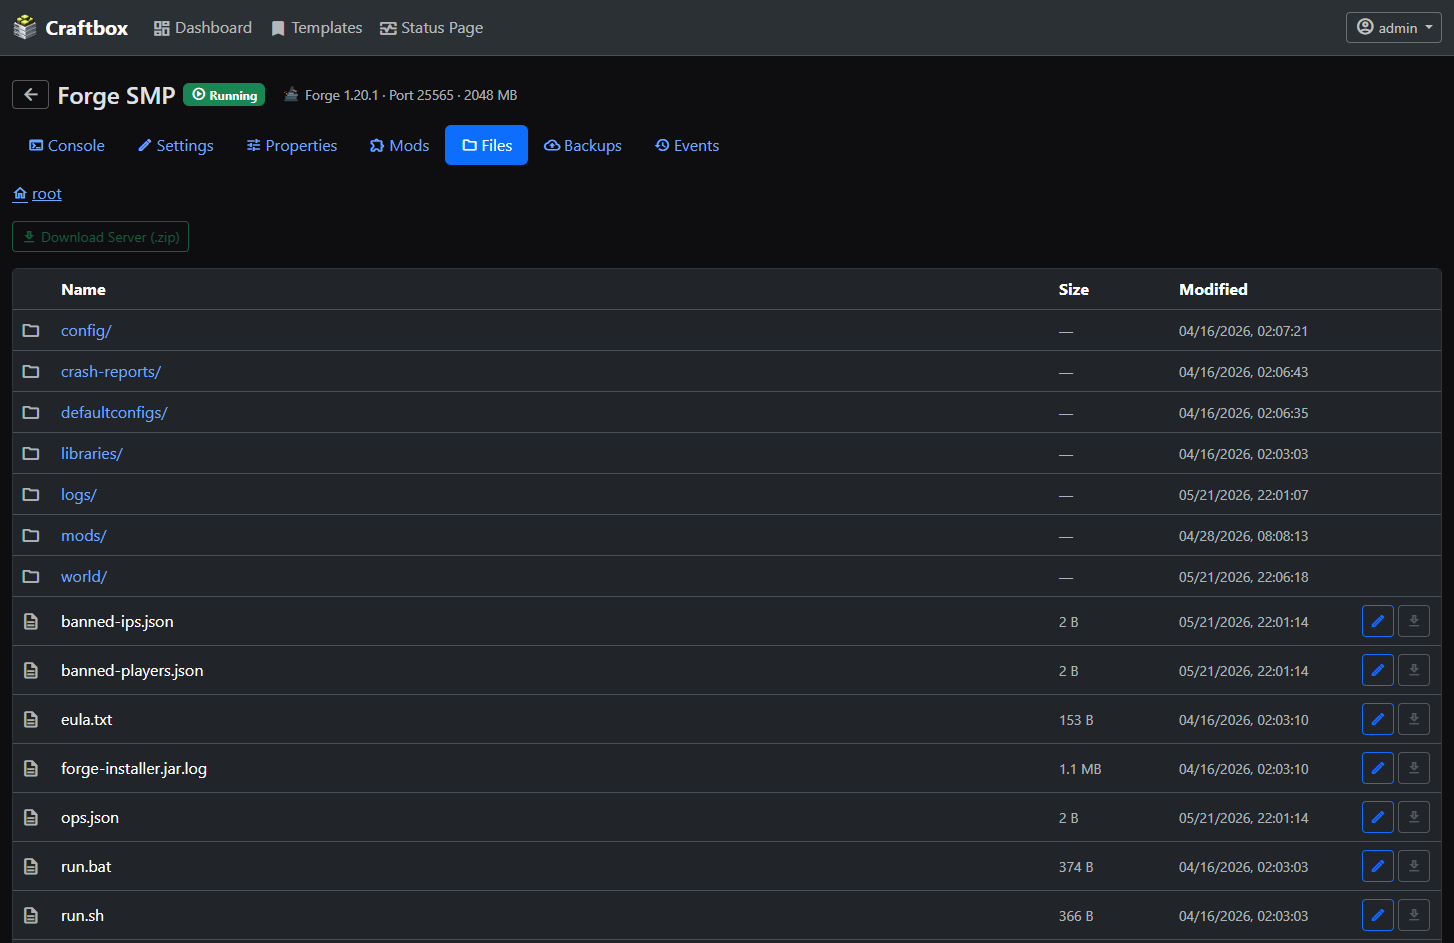The image size is (1454, 943).
Task: Switch to the Mods tab
Action: pos(399,146)
